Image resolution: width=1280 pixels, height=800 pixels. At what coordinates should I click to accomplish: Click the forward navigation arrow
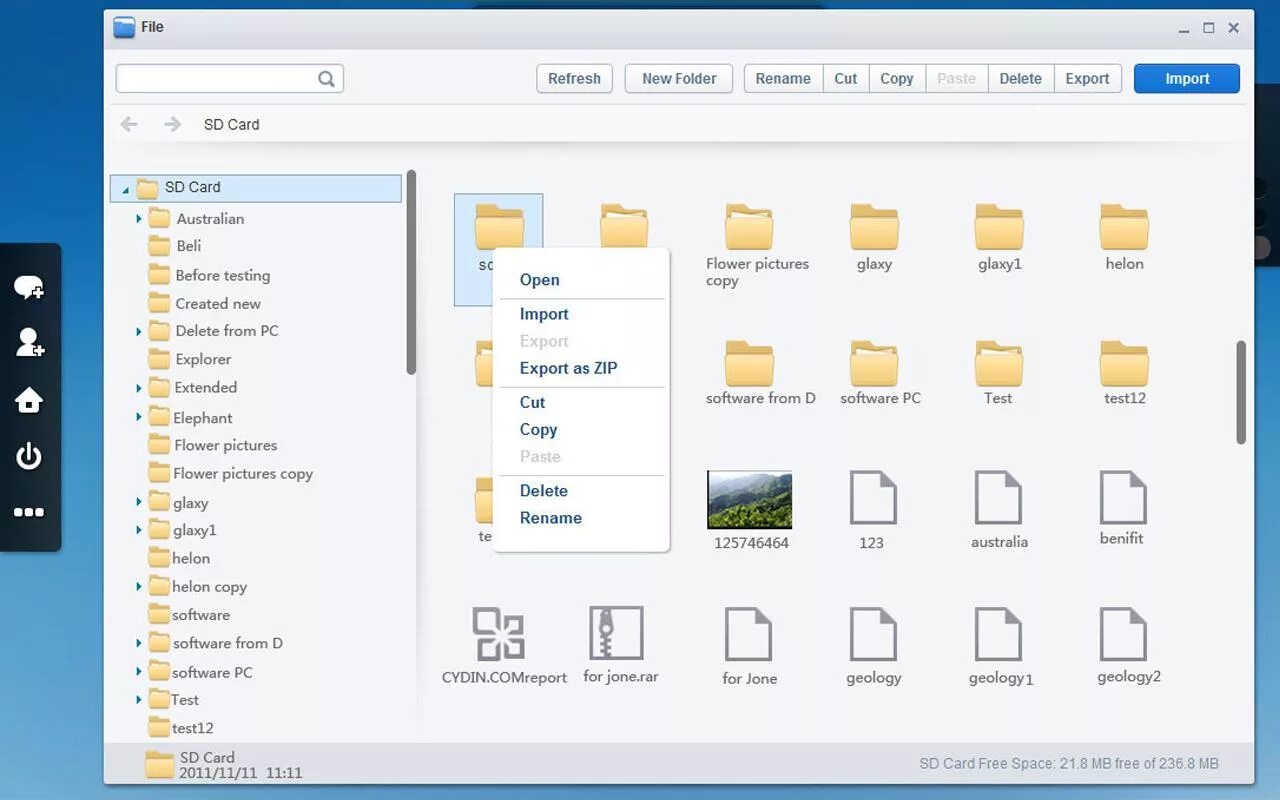pos(172,124)
